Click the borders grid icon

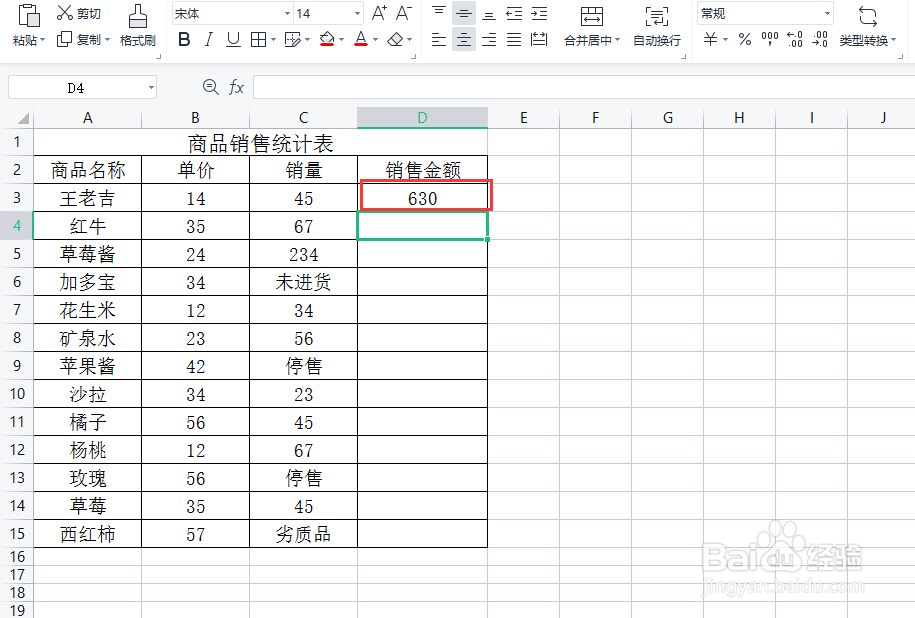click(258, 38)
